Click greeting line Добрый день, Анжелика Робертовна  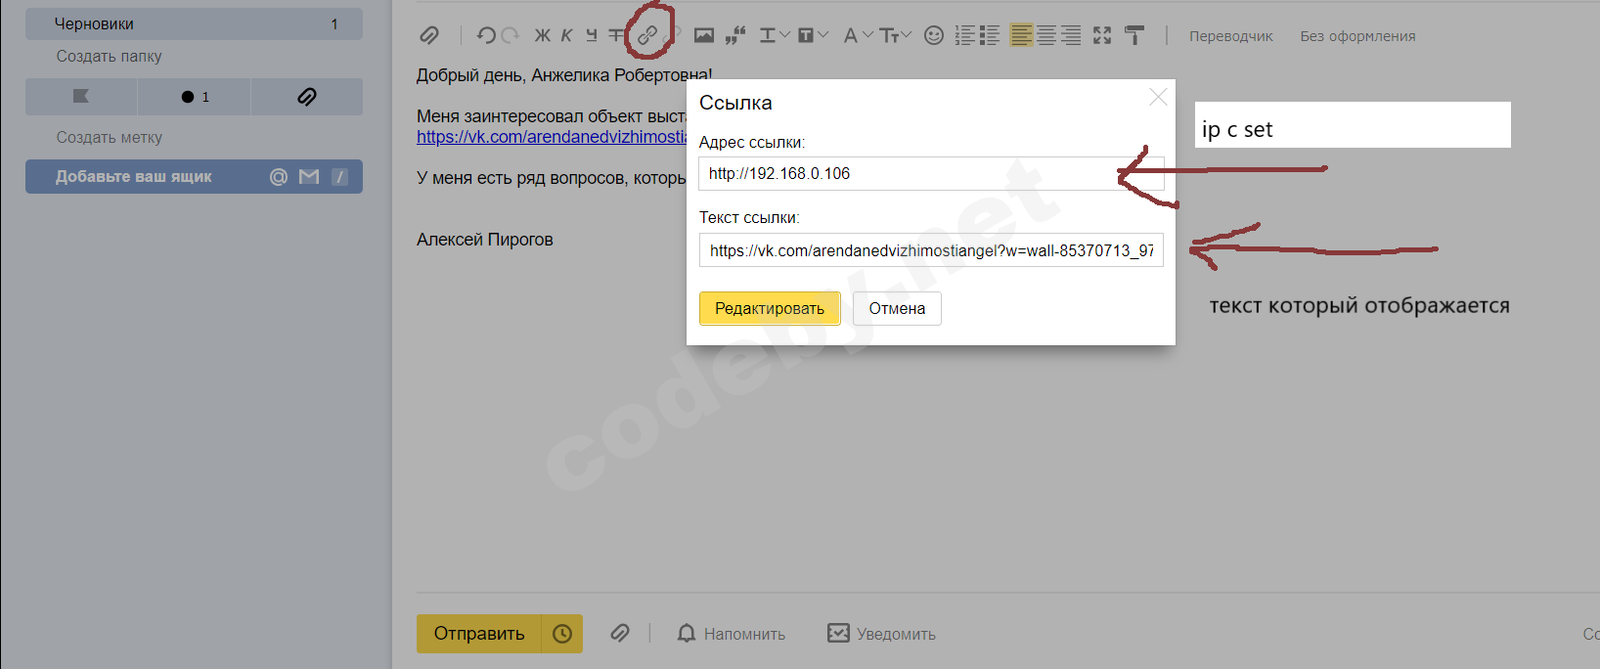tap(563, 74)
